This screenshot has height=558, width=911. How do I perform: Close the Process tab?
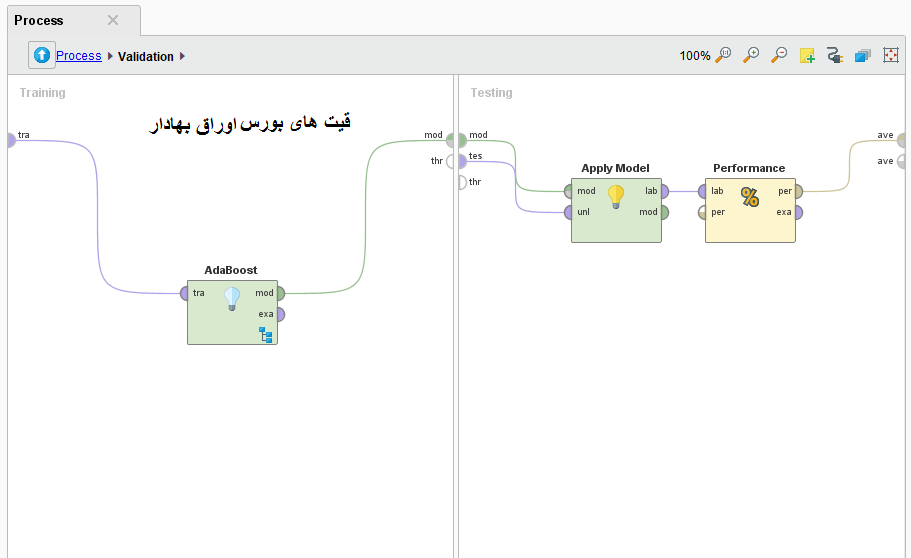[113, 20]
